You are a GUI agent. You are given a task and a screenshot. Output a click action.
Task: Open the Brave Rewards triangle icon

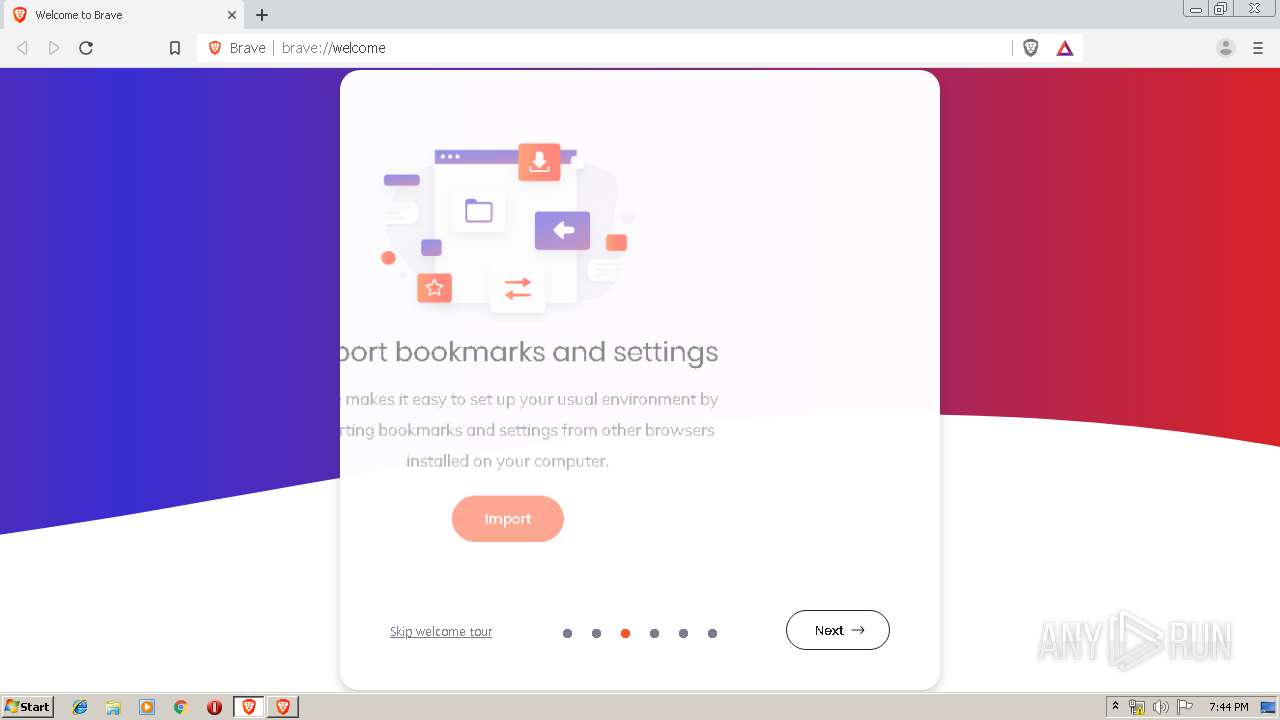(x=1065, y=48)
